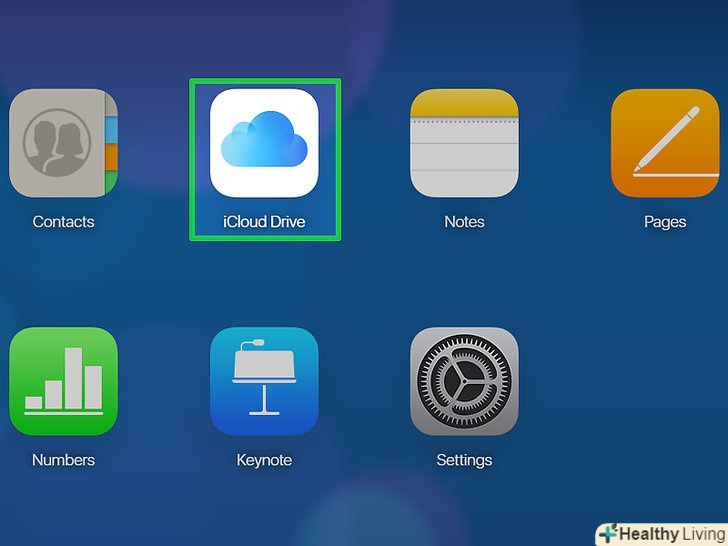Viewport: 728px width, 546px height.
Task: Open the Settings gear icon
Action: coord(464,381)
